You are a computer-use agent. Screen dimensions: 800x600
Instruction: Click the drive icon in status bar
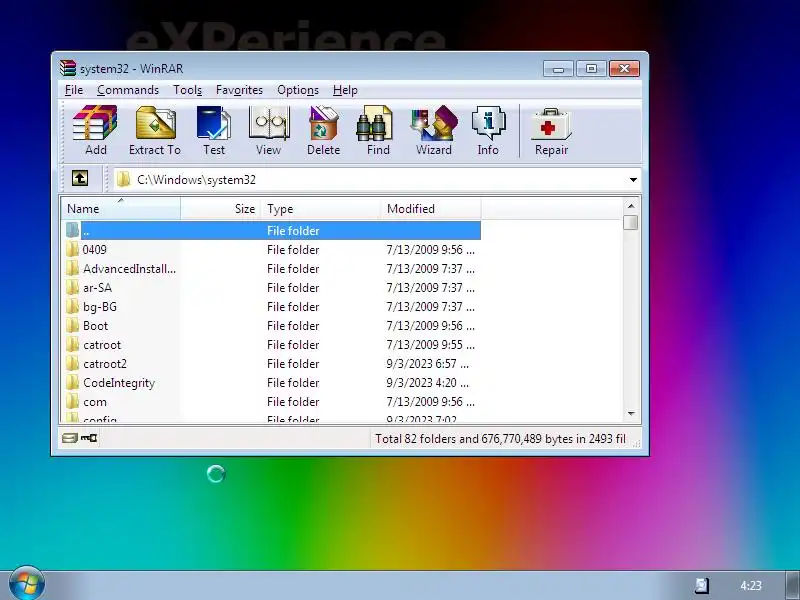coord(69,438)
